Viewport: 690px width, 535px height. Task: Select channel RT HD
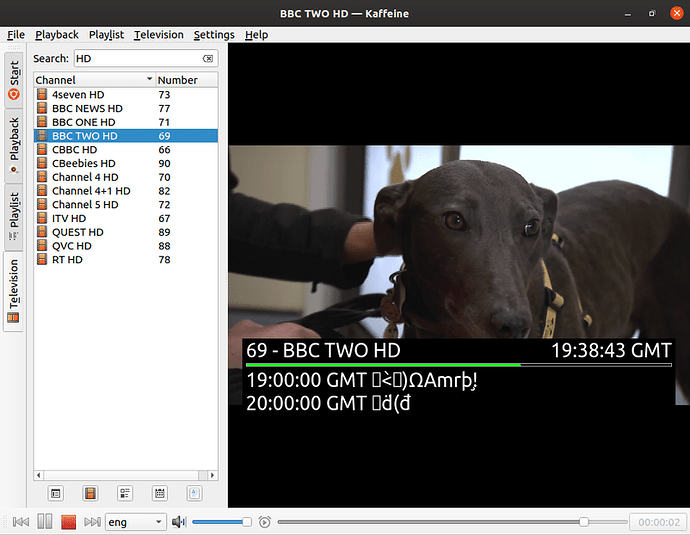coord(126,260)
